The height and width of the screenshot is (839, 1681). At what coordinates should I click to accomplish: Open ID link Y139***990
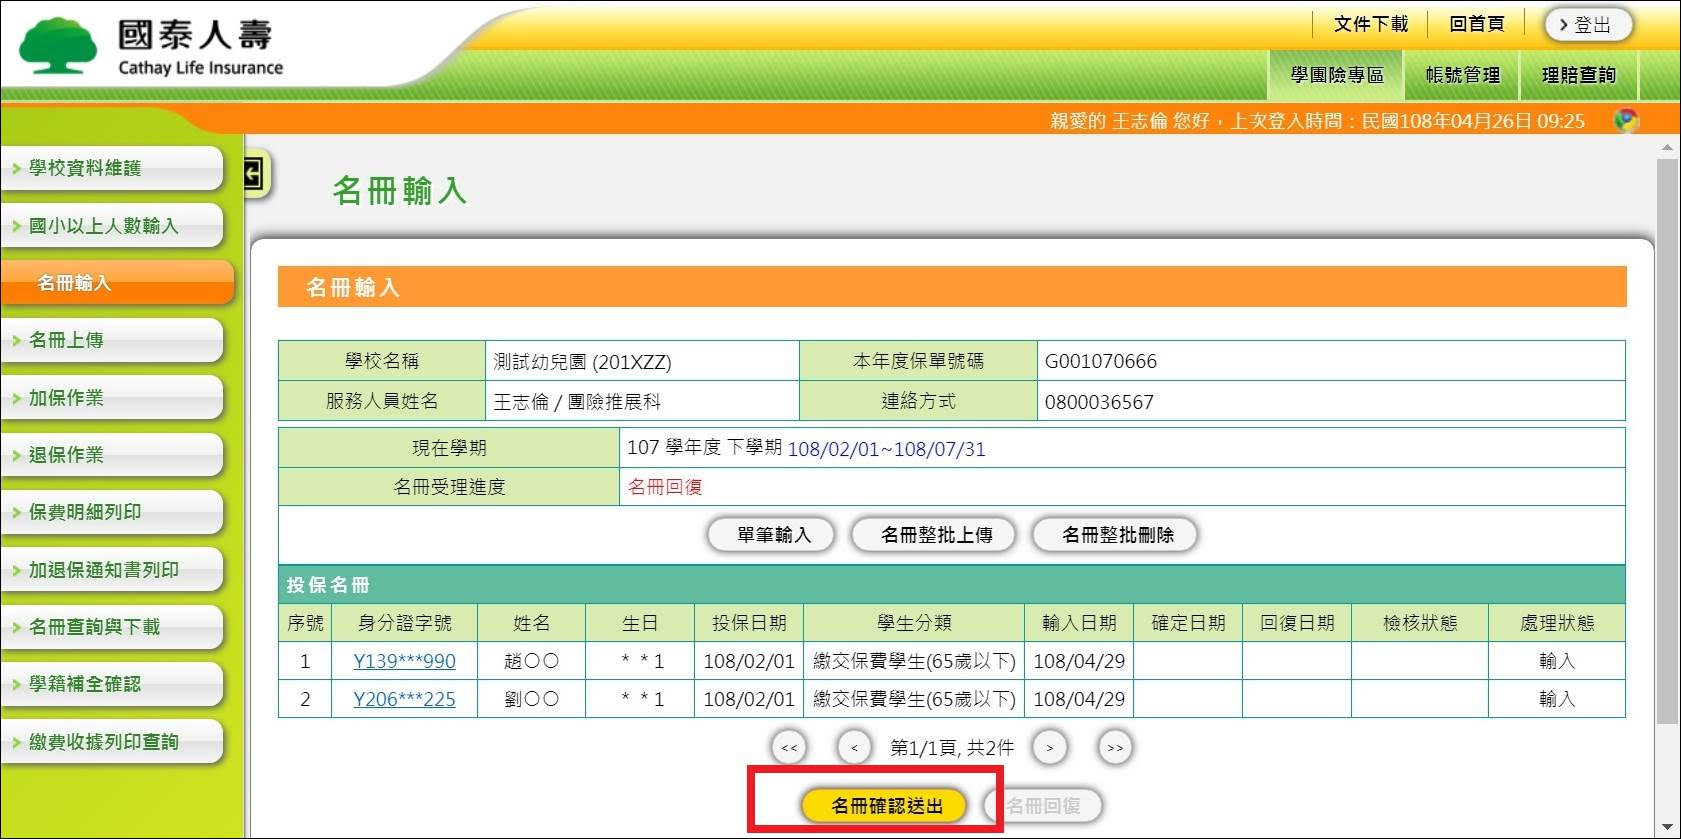tap(404, 661)
